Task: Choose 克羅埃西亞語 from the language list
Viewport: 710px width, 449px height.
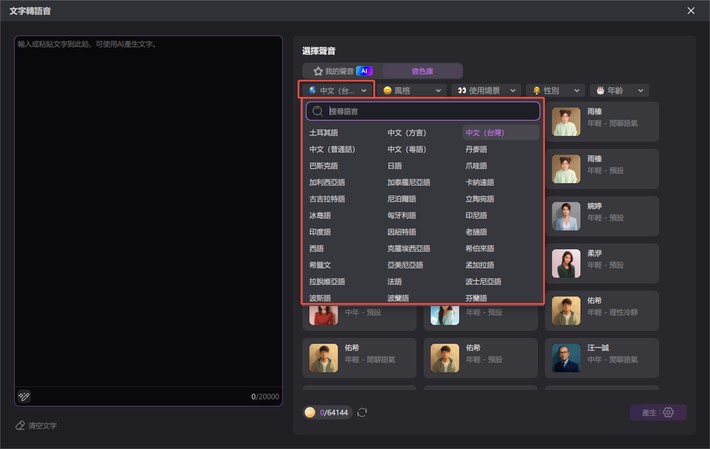Action: [408, 248]
